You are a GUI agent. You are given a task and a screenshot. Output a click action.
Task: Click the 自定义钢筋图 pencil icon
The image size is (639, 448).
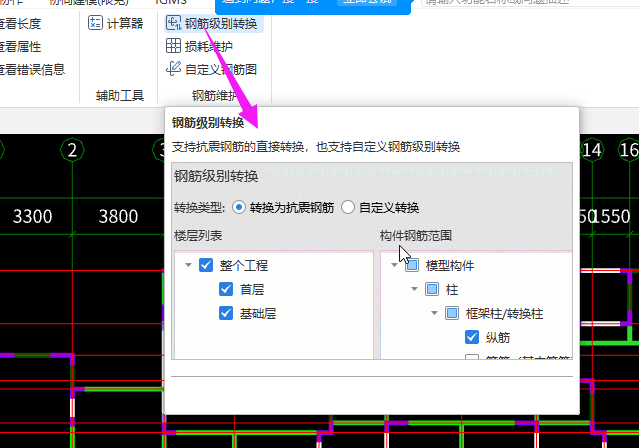click(x=174, y=68)
